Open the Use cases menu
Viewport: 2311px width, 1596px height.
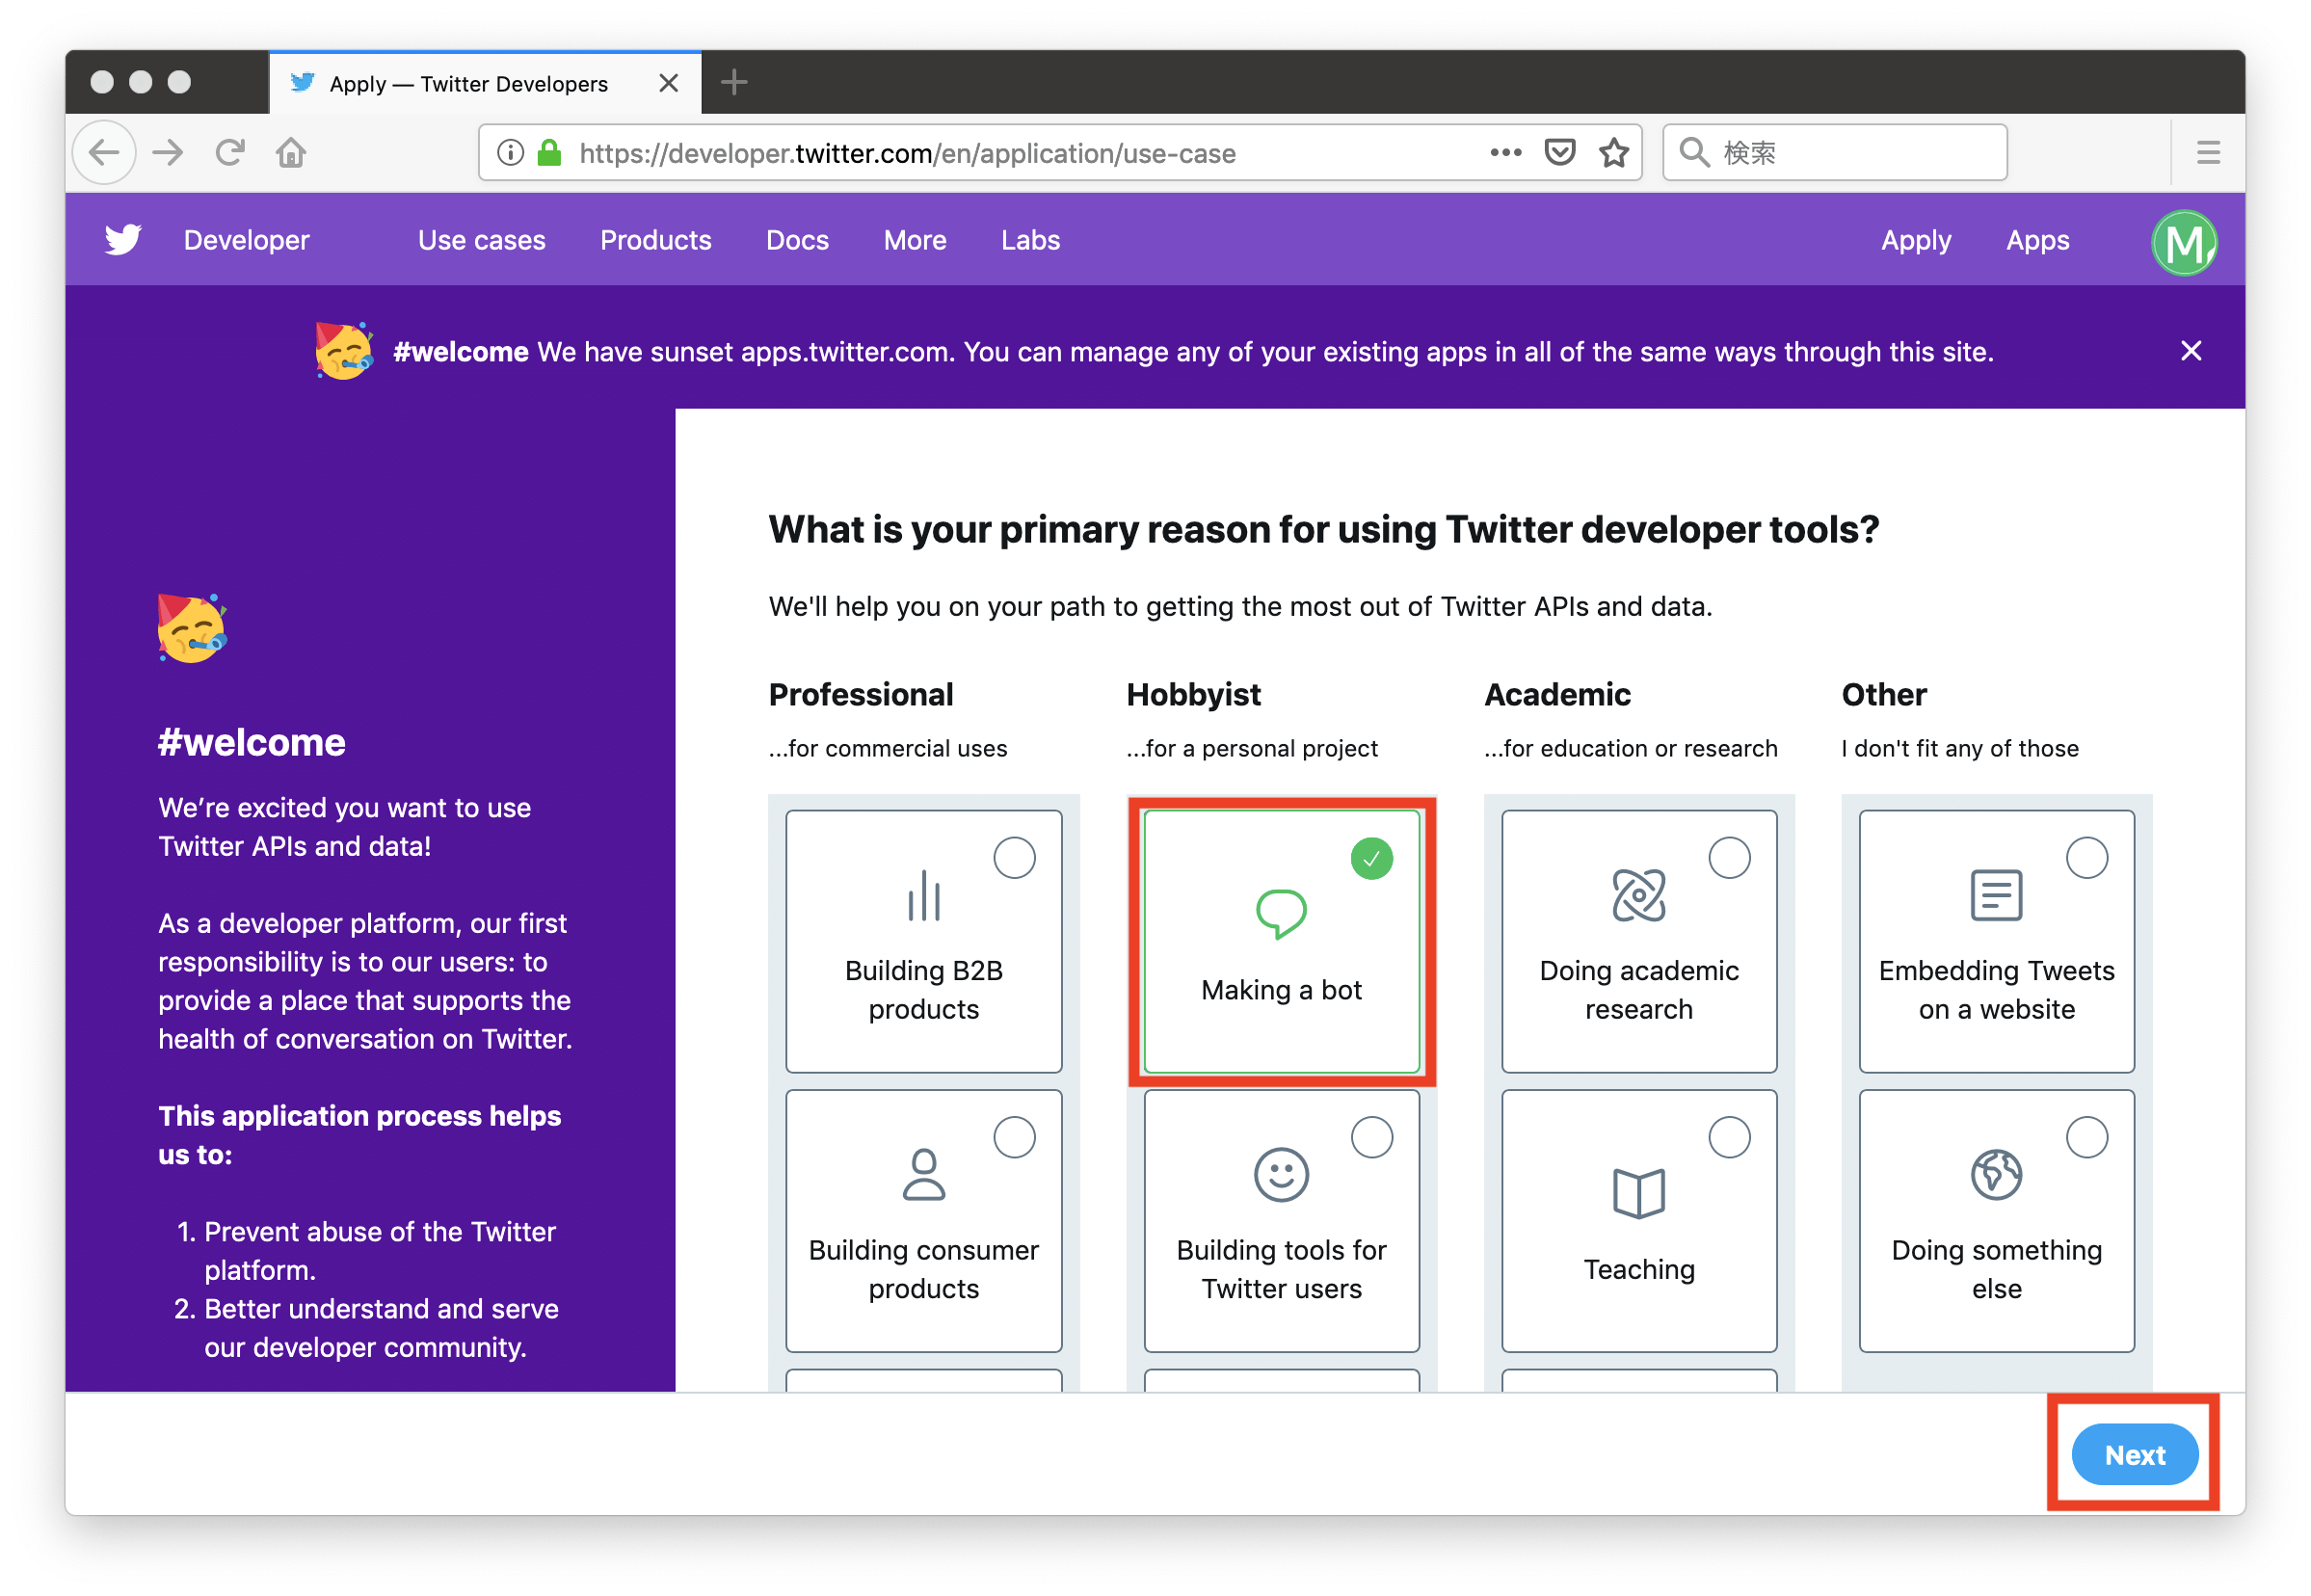[x=481, y=241]
